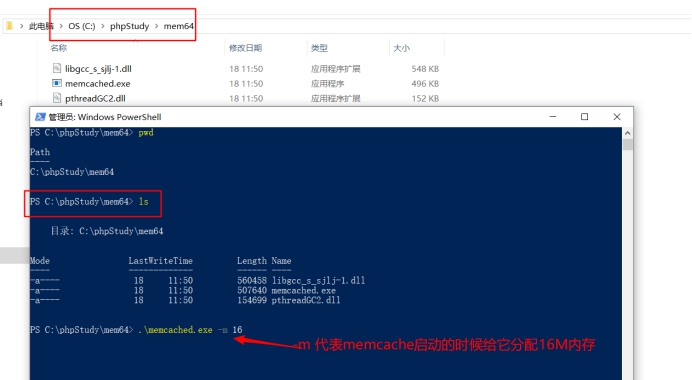Expand the chevron before mem64 breadcrumb
The width and height of the screenshot is (692, 380).
click(156, 26)
